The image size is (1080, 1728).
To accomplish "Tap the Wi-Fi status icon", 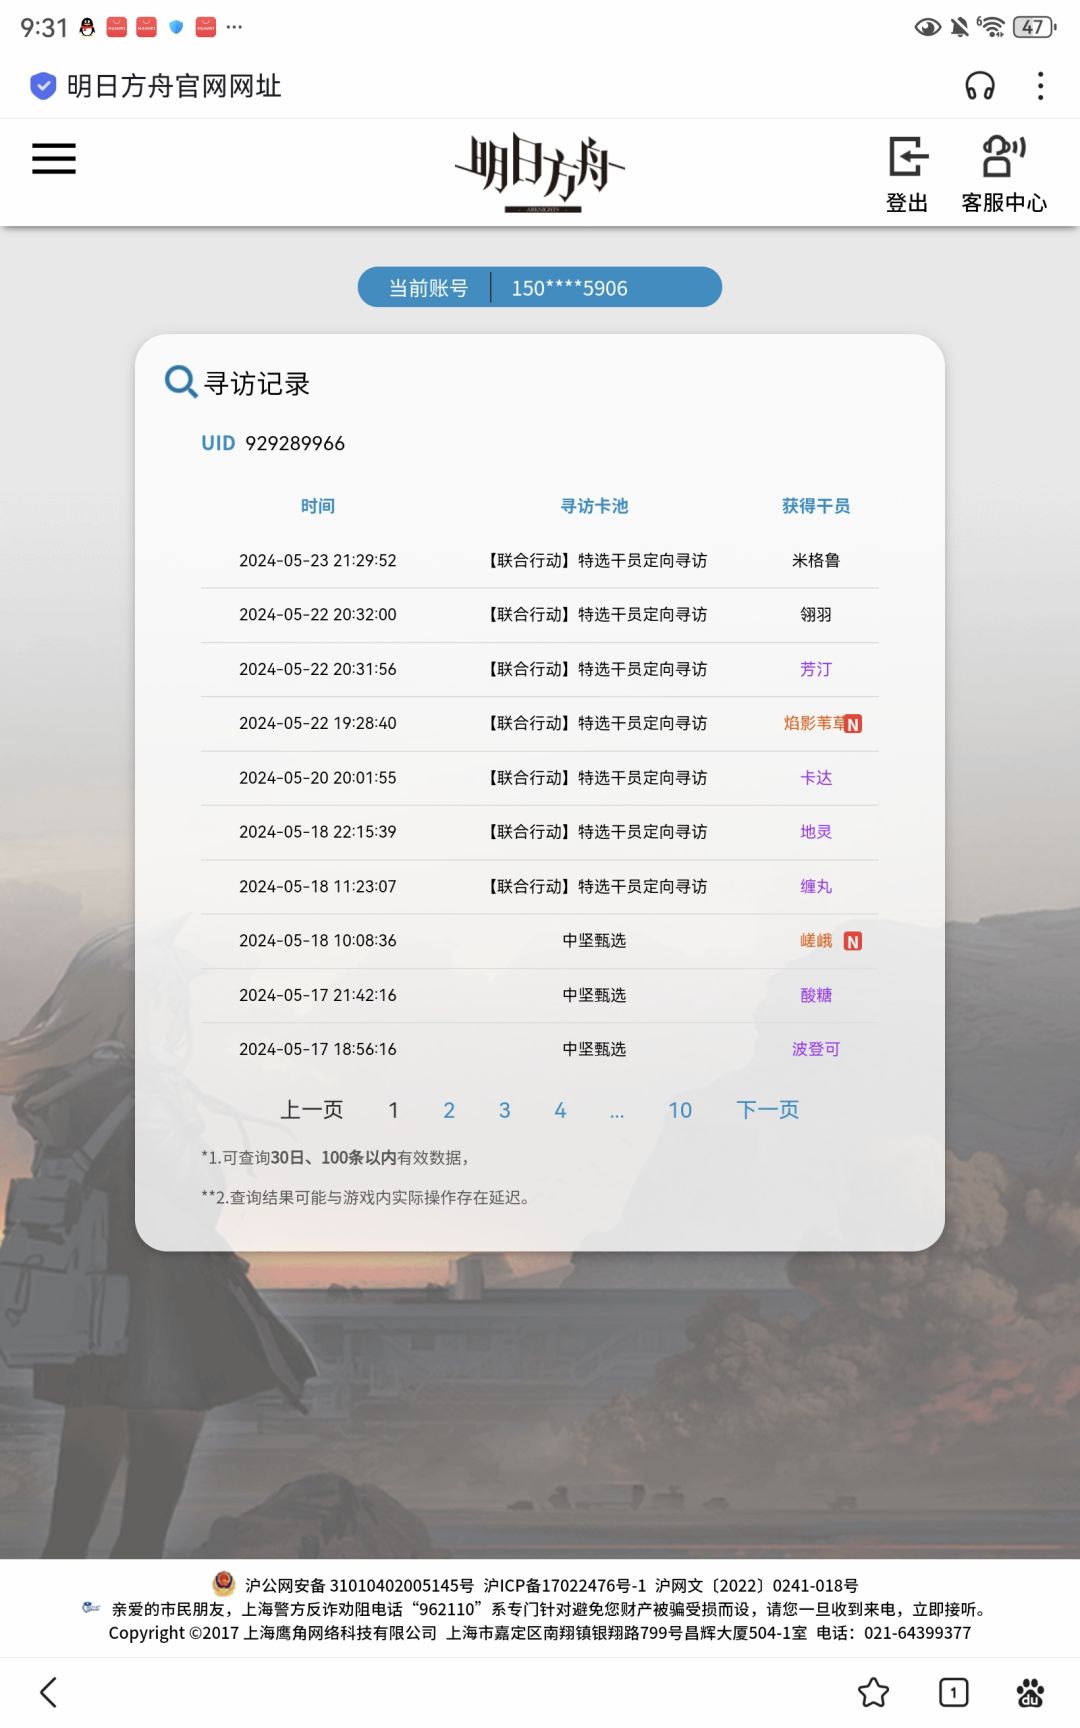I will click(991, 27).
